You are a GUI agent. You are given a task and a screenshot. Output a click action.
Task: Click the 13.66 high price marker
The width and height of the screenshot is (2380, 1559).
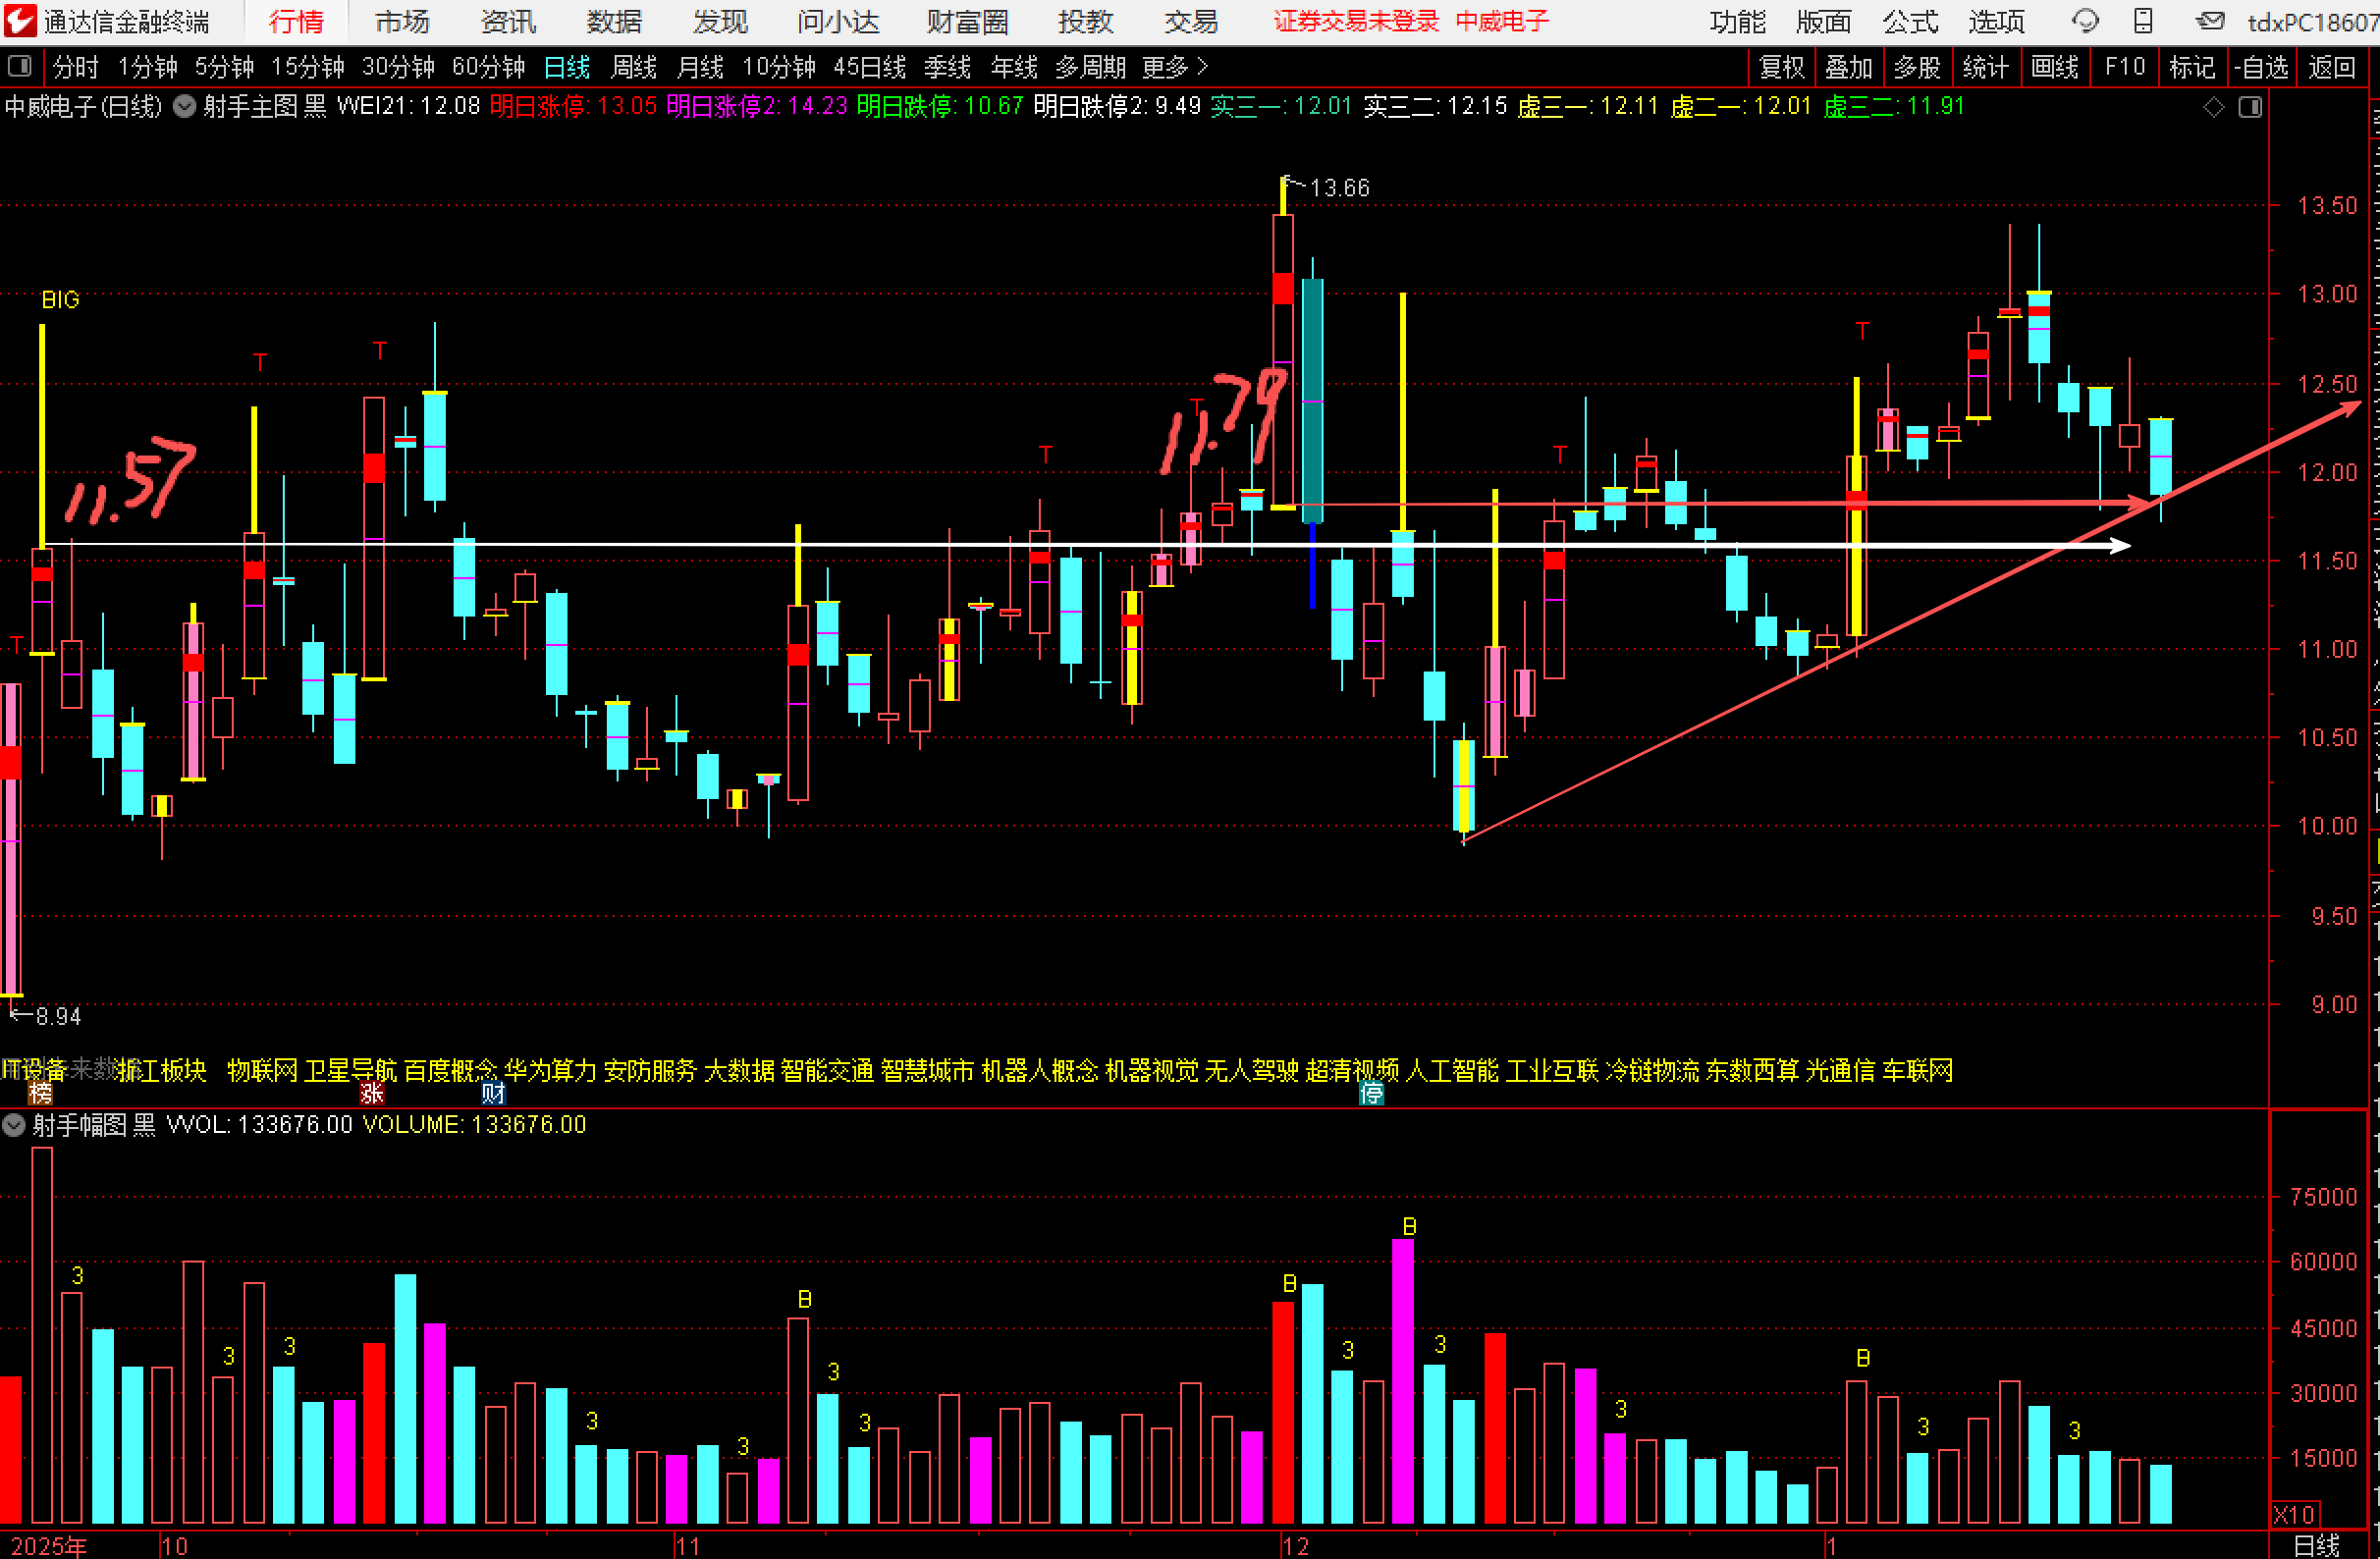coord(1338,188)
